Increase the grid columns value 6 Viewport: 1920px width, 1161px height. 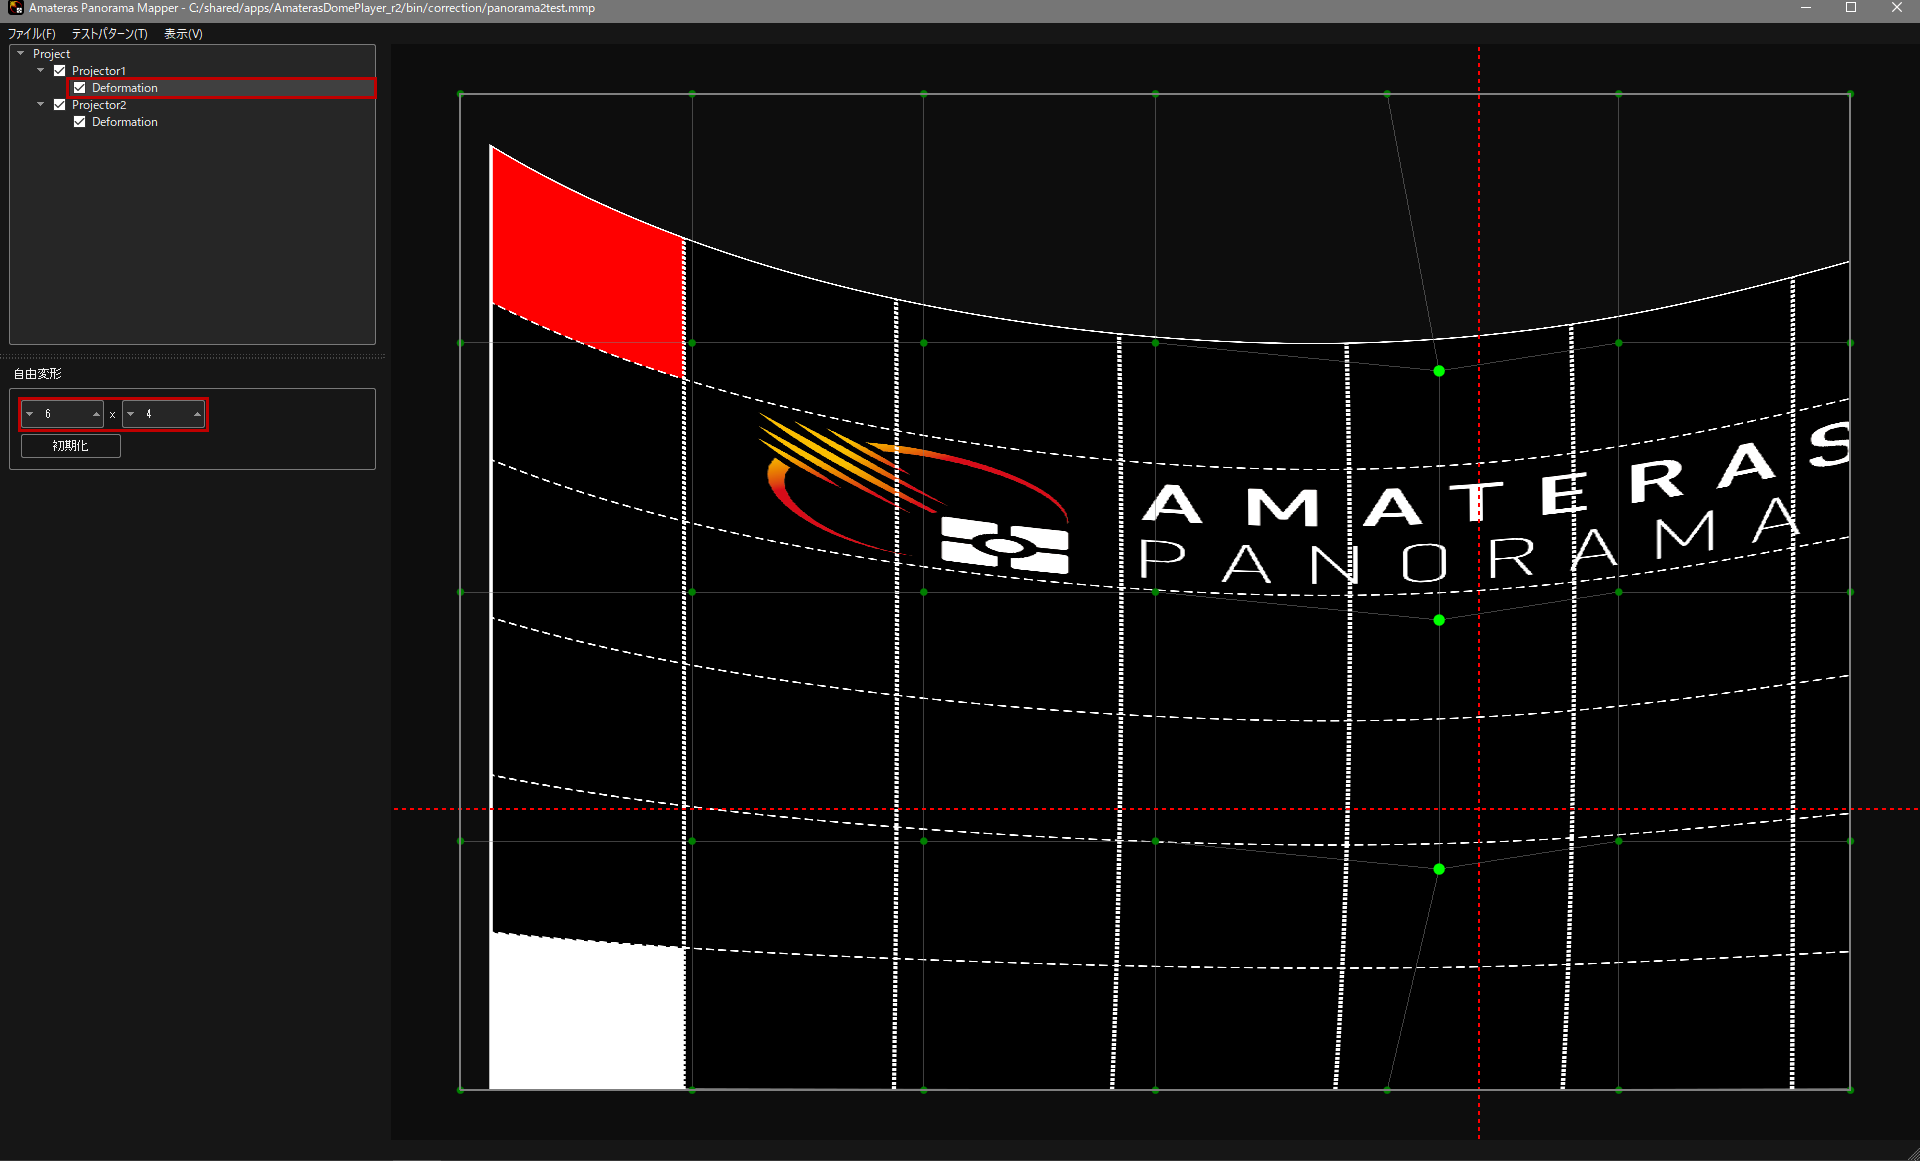pos(96,414)
